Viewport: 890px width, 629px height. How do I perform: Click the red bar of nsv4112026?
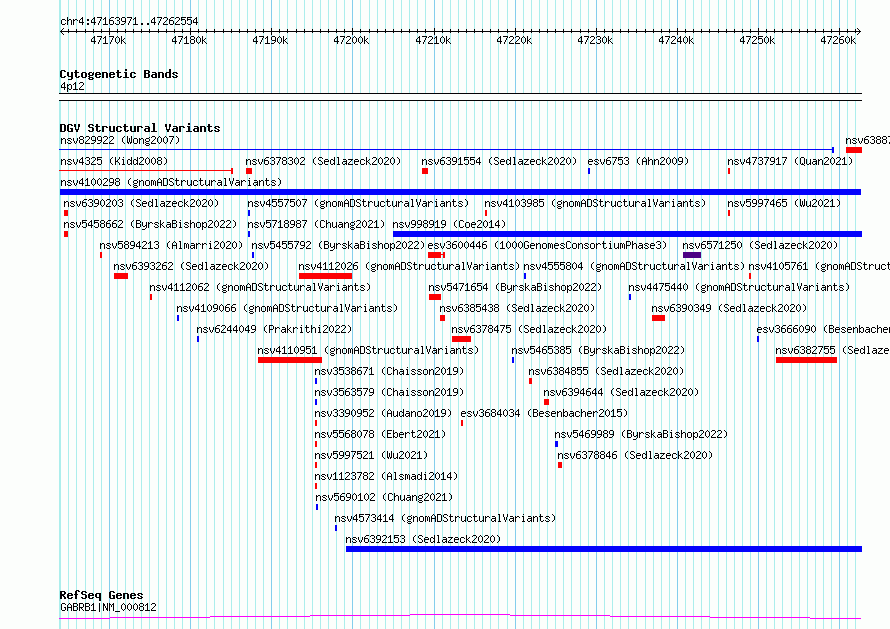pyautogui.click(x=325, y=276)
